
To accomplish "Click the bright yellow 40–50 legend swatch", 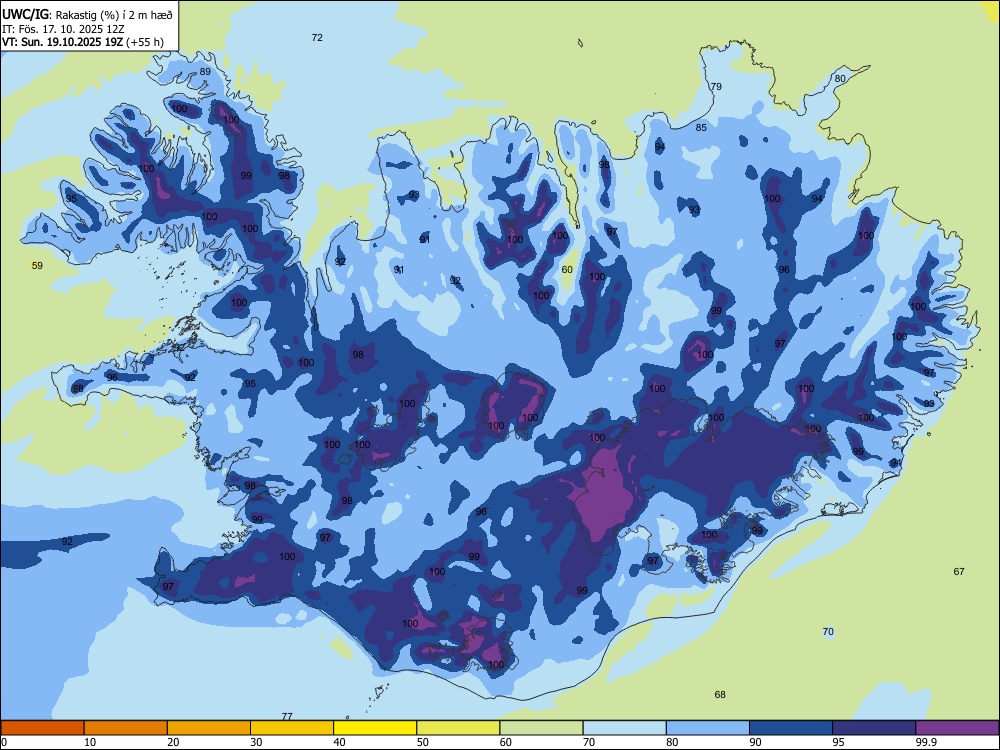I will pos(375,728).
